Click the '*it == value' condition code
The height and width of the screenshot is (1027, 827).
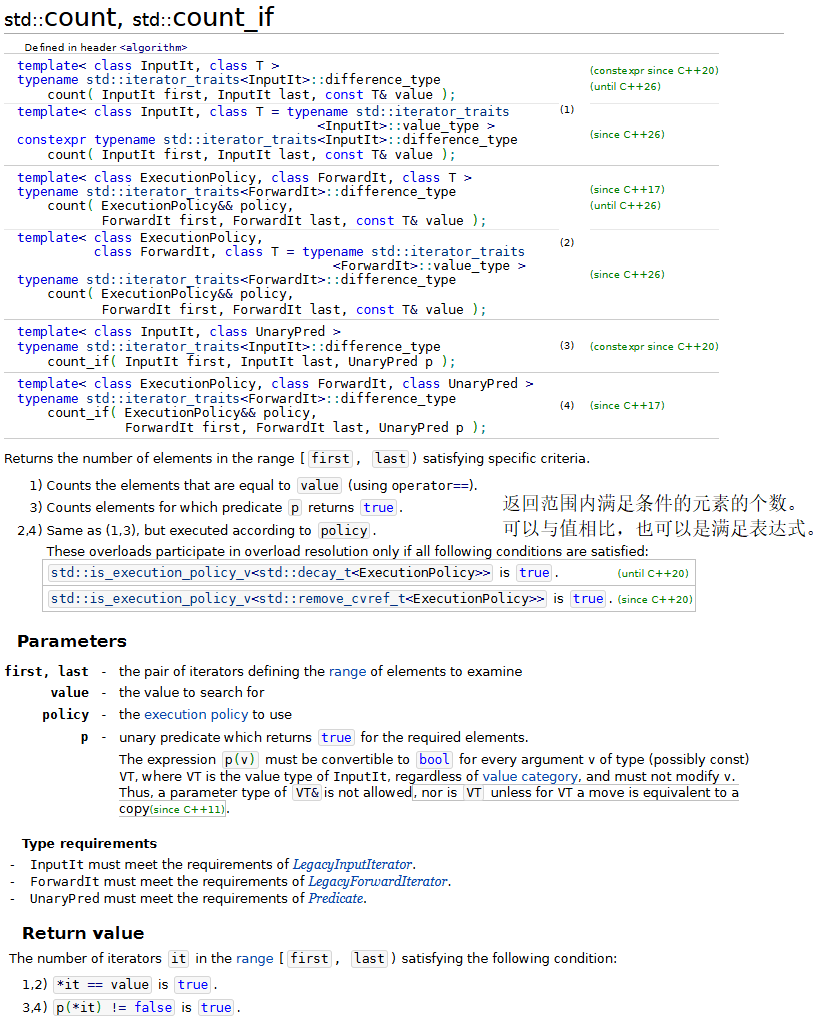click(102, 984)
